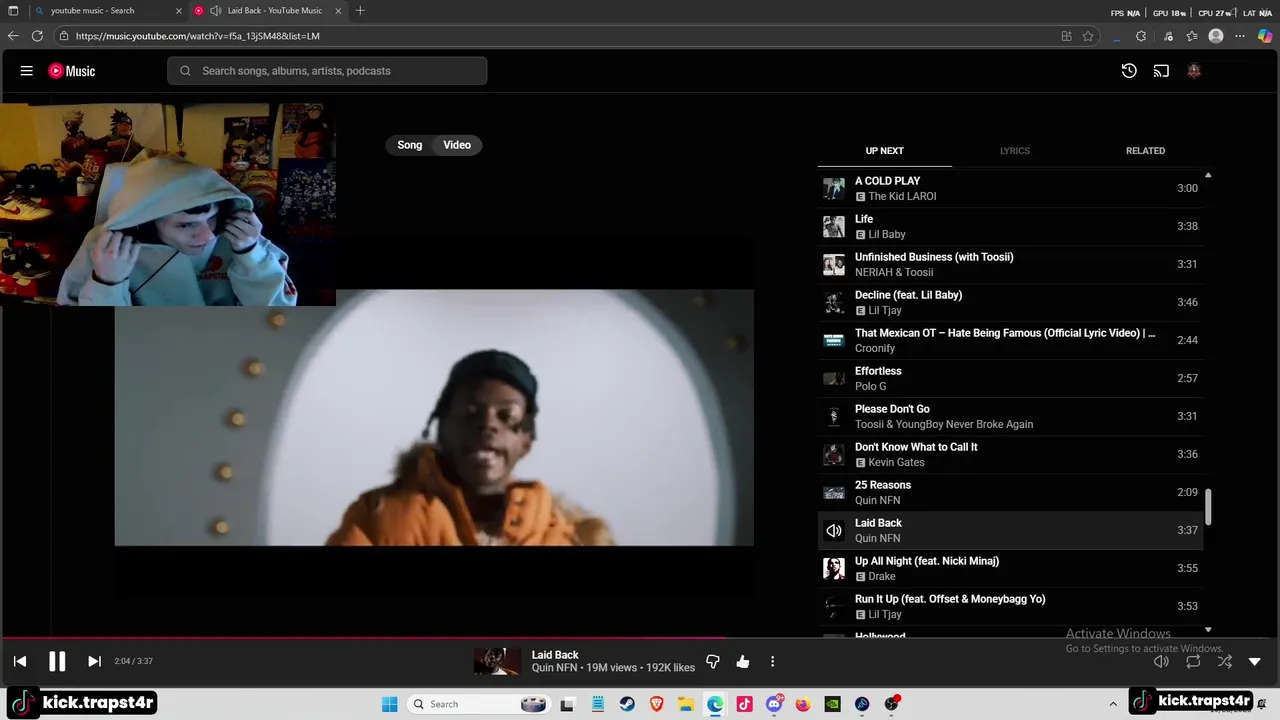Open Steam from the taskbar
The width and height of the screenshot is (1280, 720).
click(x=626, y=704)
